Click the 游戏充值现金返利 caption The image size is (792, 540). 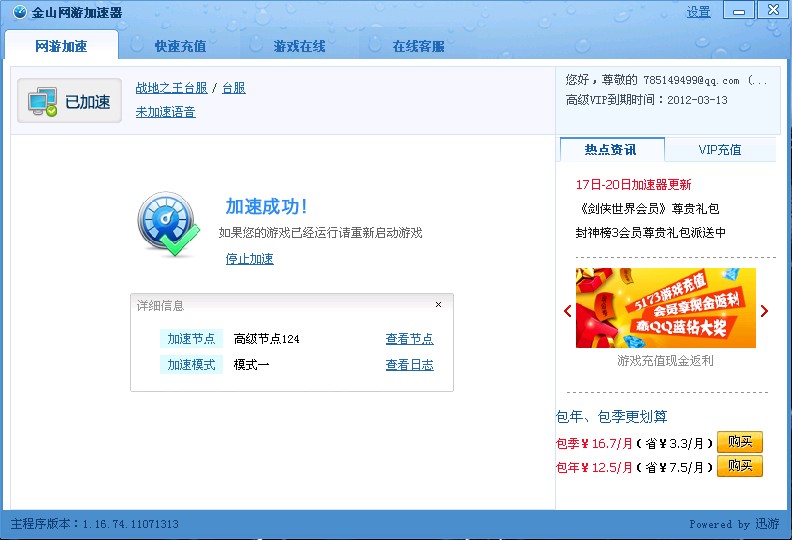(x=665, y=361)
